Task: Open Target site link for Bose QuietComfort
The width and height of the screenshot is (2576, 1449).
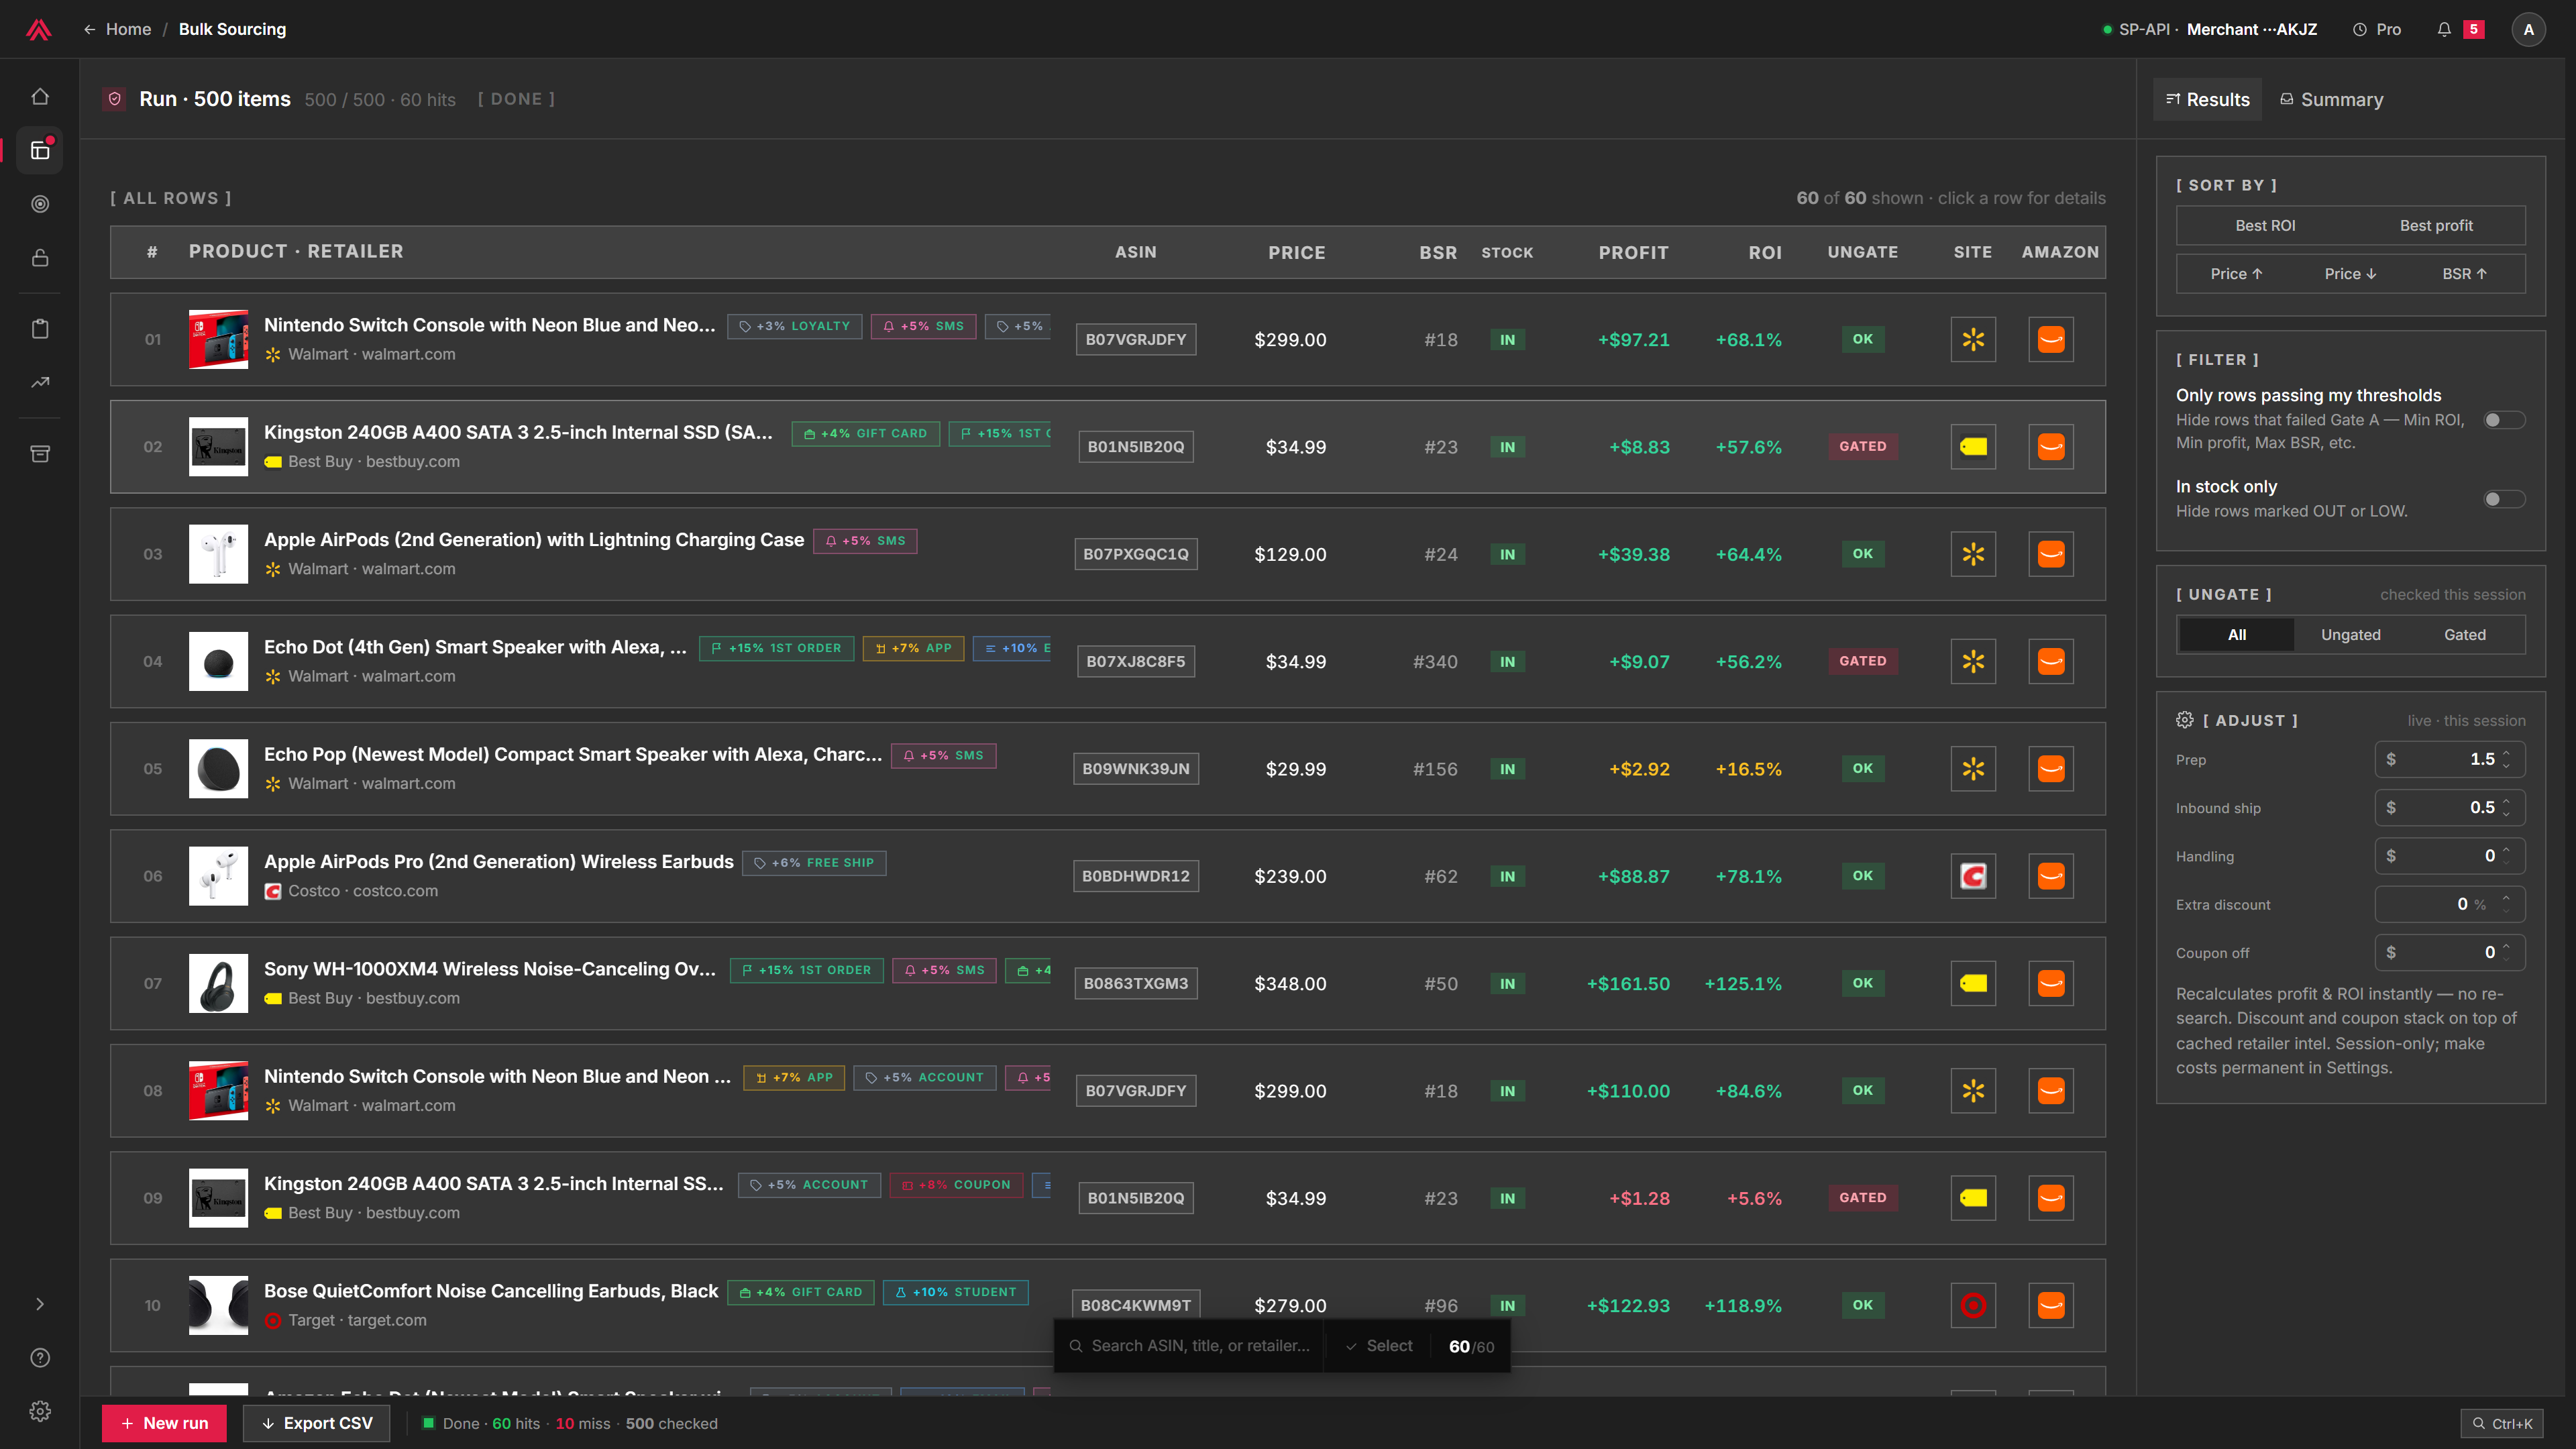Action: click(x=1973, y=1306)
